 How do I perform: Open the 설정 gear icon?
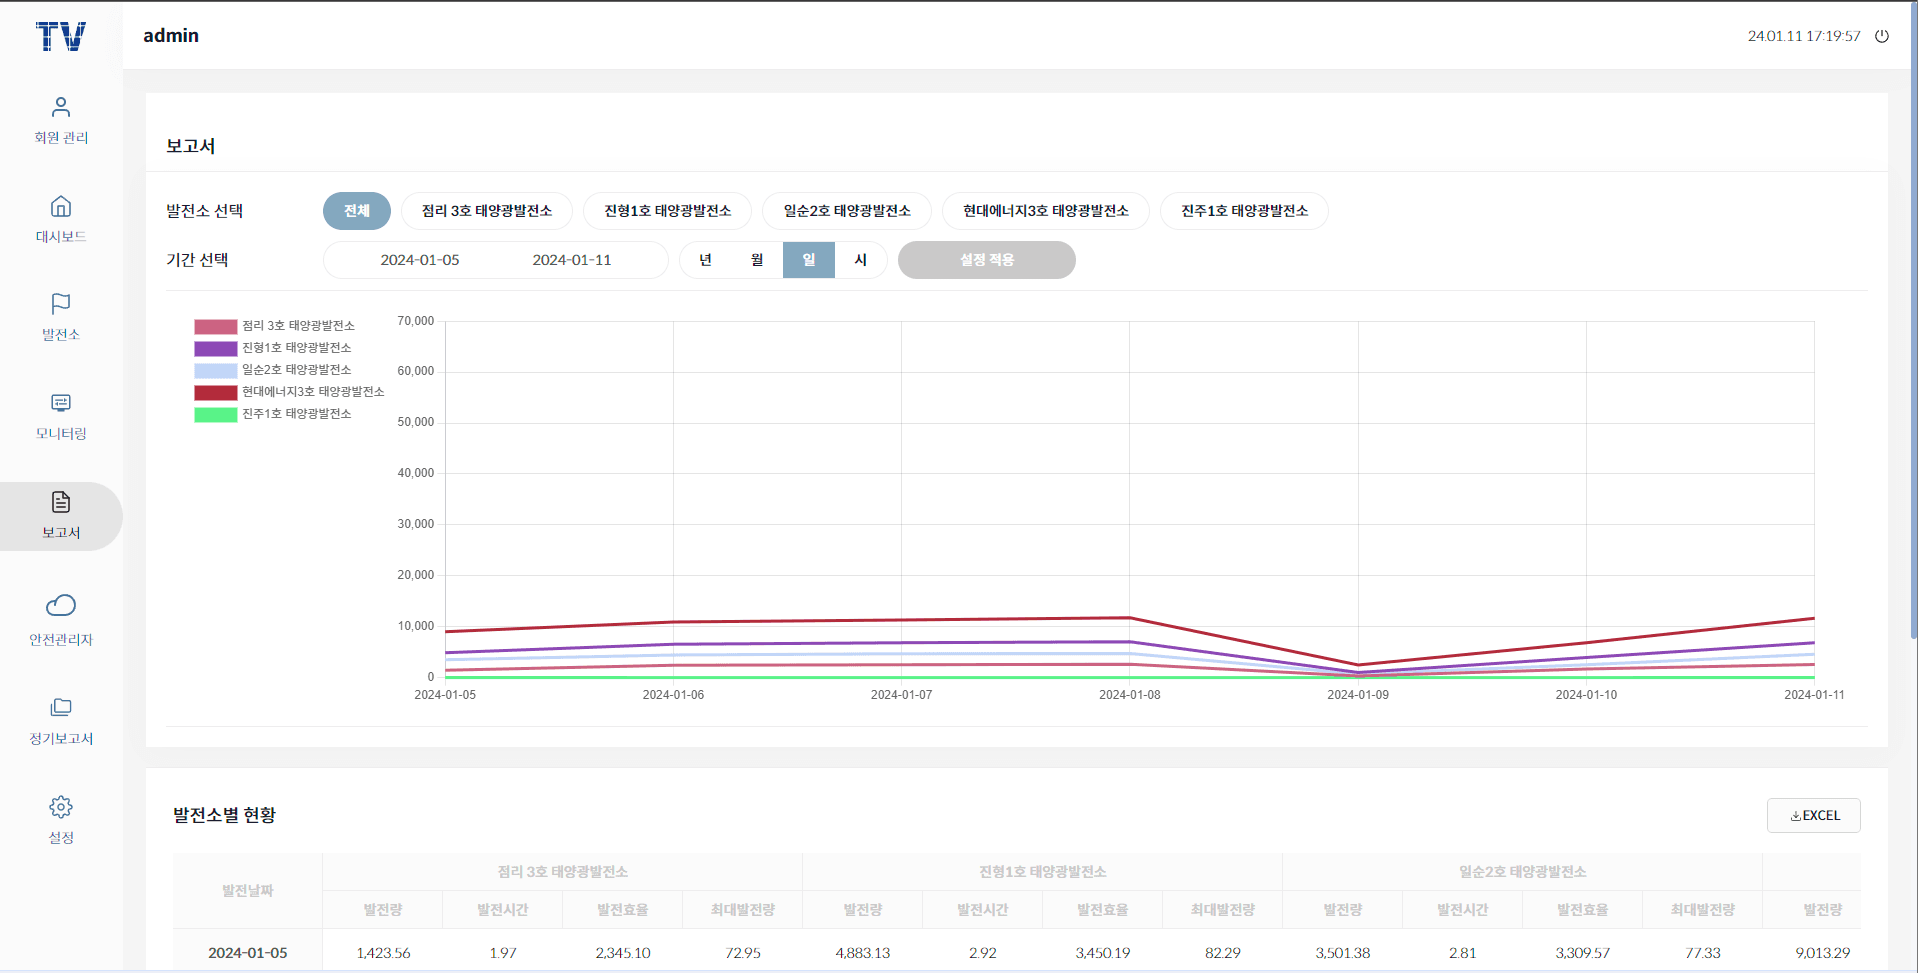pyautogui.click(x=61, y=807)
